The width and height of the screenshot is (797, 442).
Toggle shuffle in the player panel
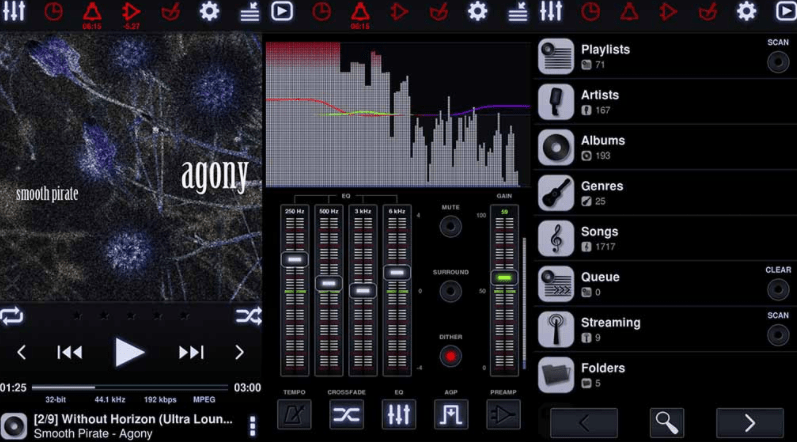click(x=248, y=316)
